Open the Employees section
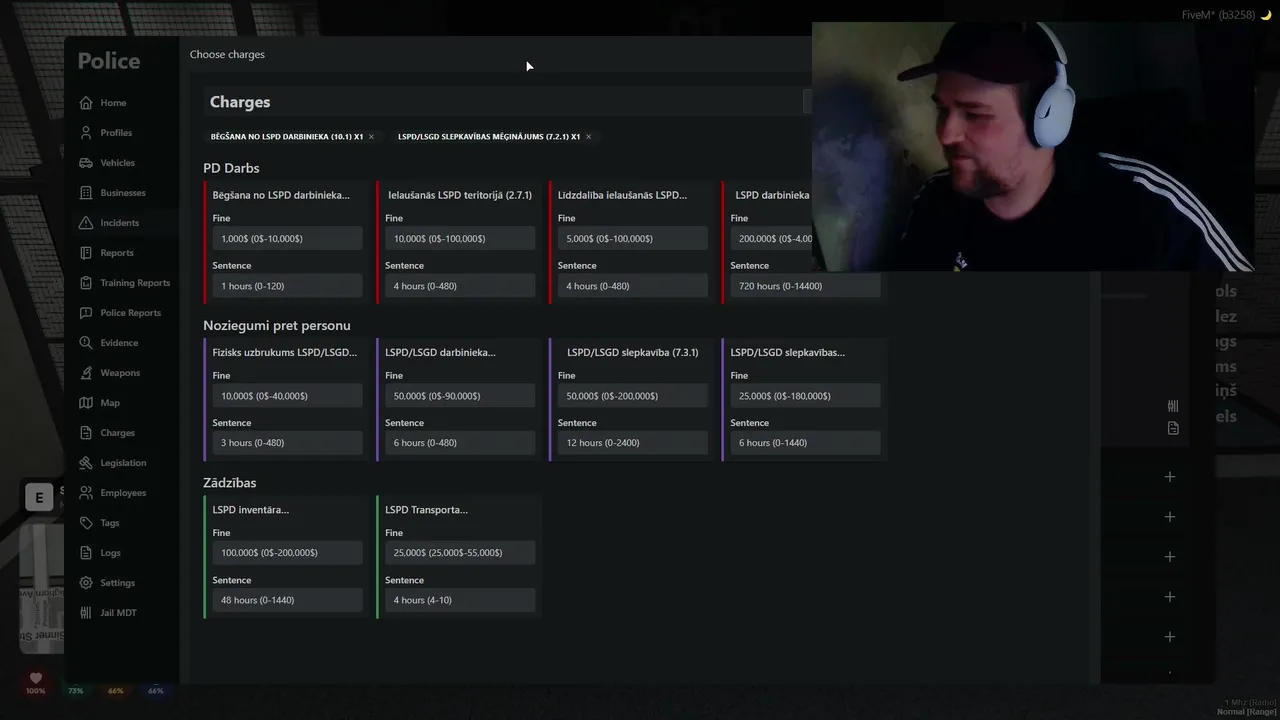The height and width of the screenshot is (720, 1280). (123, 493)
